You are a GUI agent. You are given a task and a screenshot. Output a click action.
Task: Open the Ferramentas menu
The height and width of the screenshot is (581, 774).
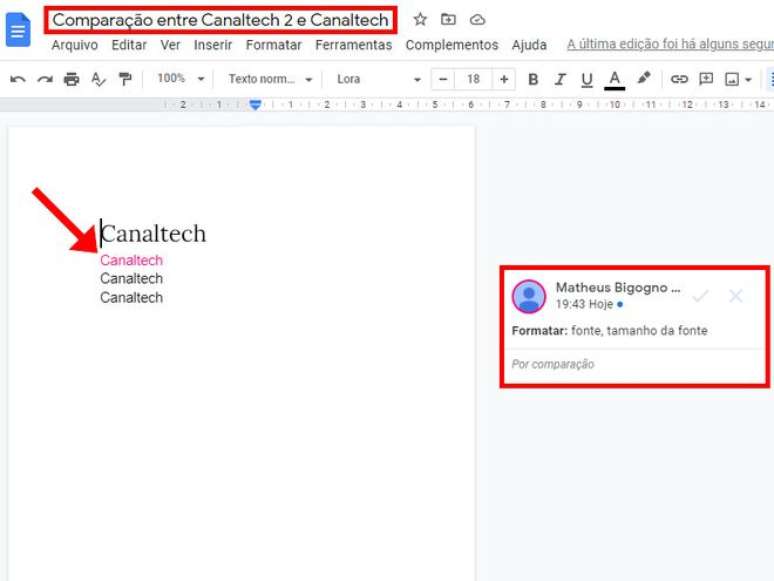pyautogui.click(x=353, y=45)
